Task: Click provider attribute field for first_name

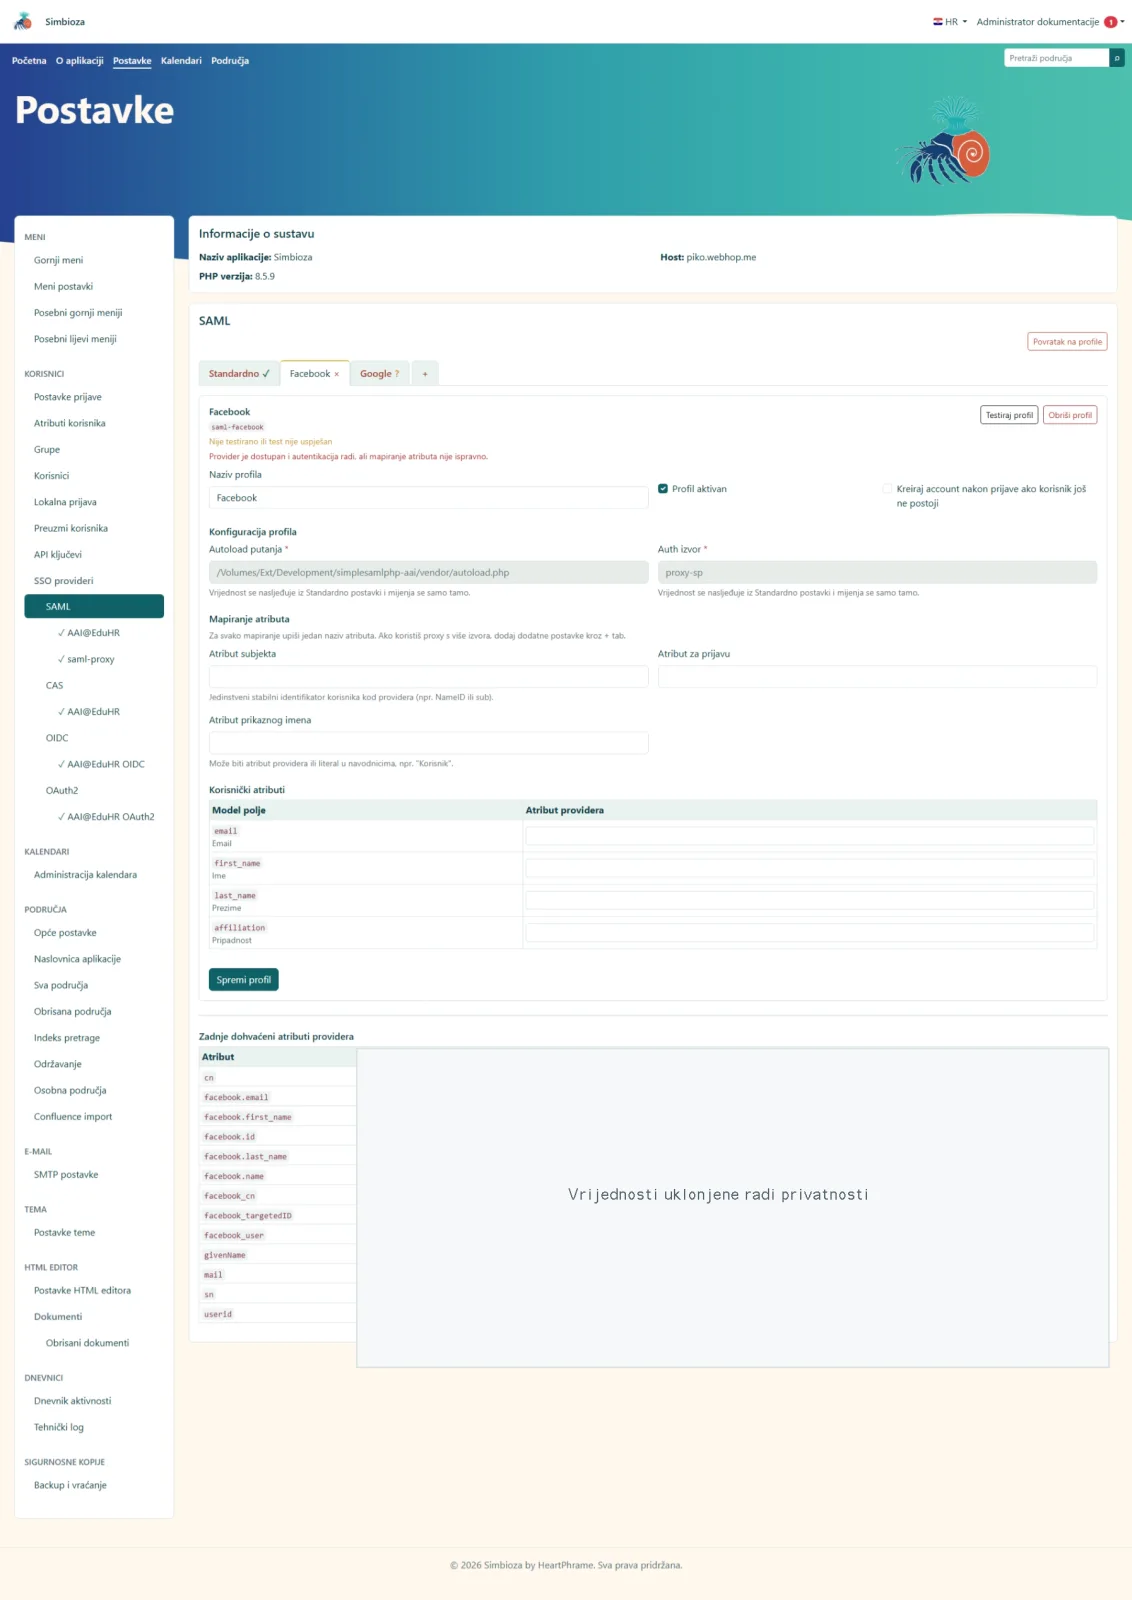Action: [810, 868]
